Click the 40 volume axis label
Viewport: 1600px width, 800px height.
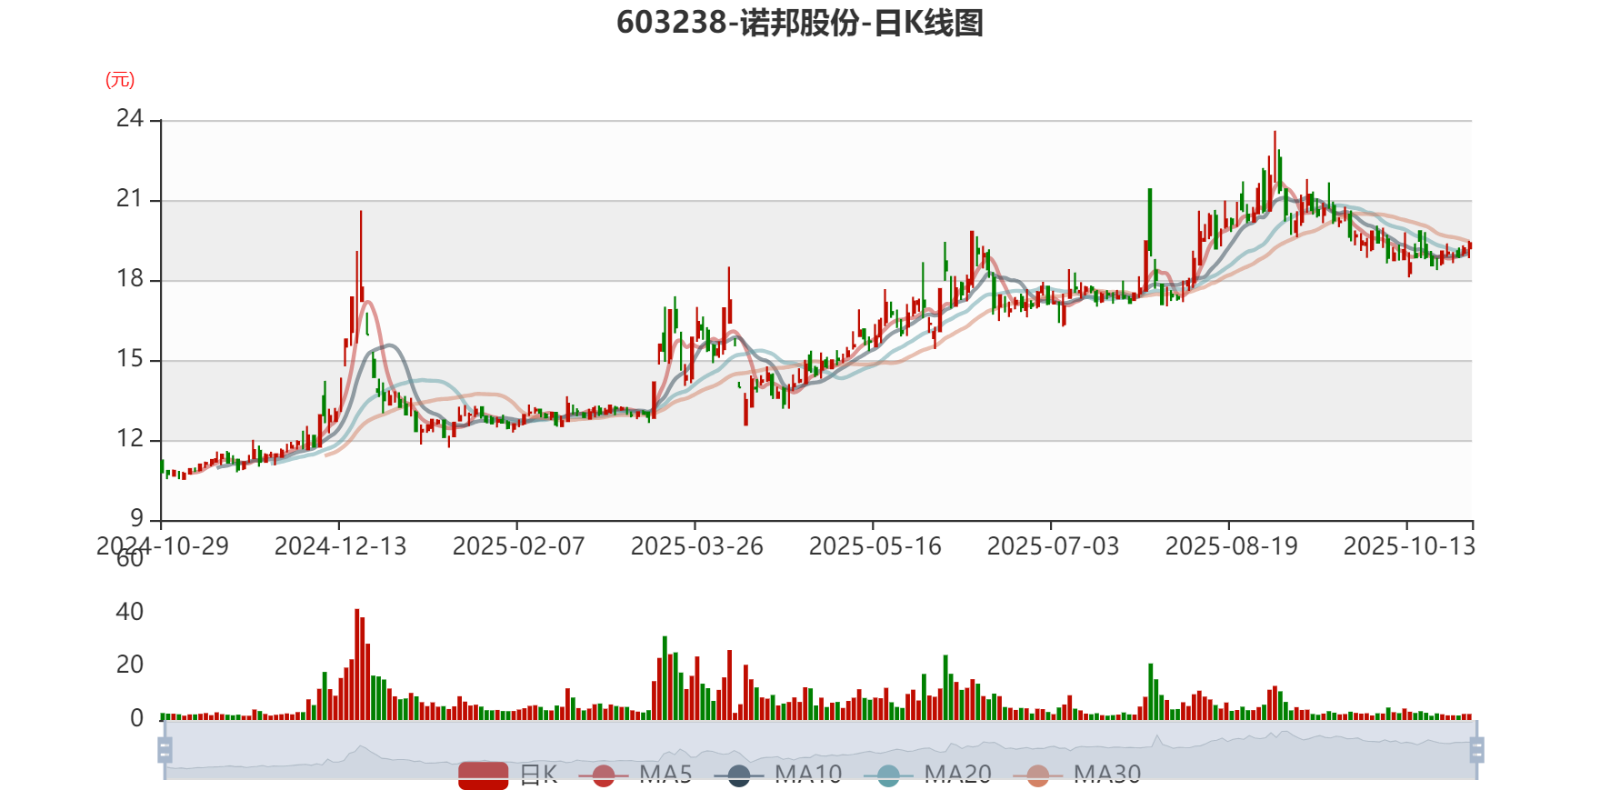[130, 612]
